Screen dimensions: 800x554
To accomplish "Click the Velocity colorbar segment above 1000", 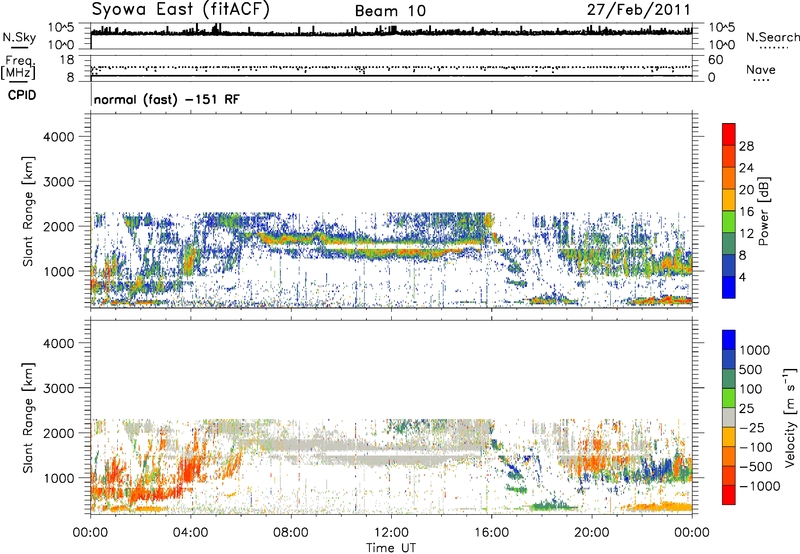I will tap(729, 340).
